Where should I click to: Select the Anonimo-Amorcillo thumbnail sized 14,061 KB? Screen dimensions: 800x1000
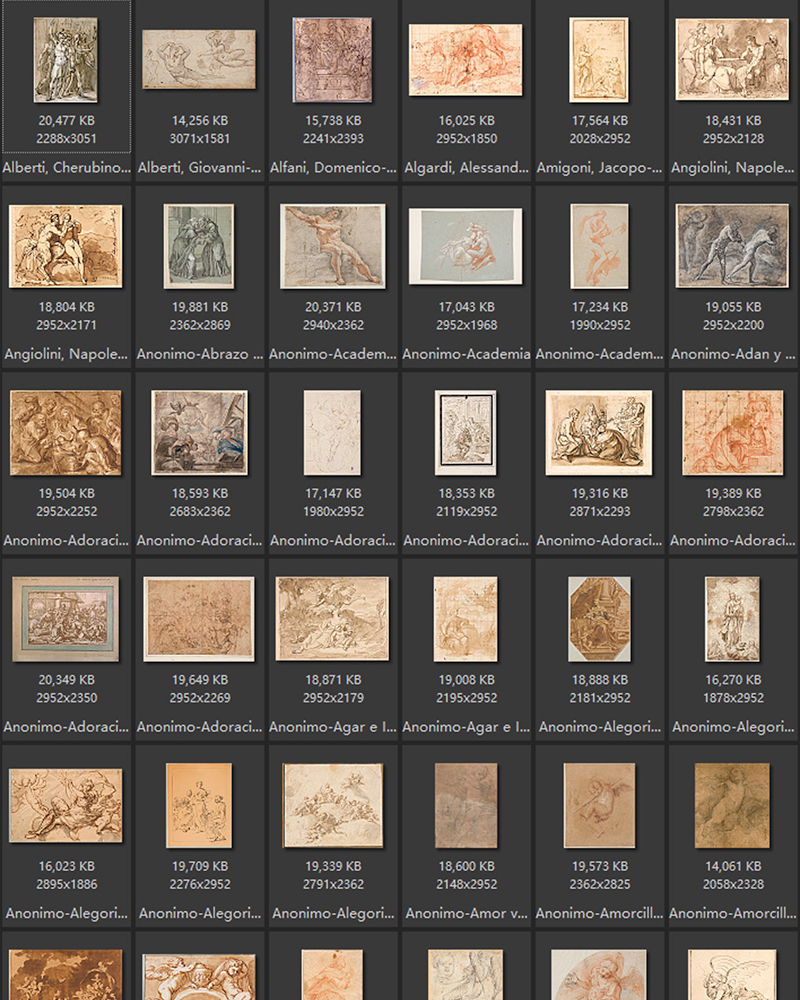[x=732, y=805]
